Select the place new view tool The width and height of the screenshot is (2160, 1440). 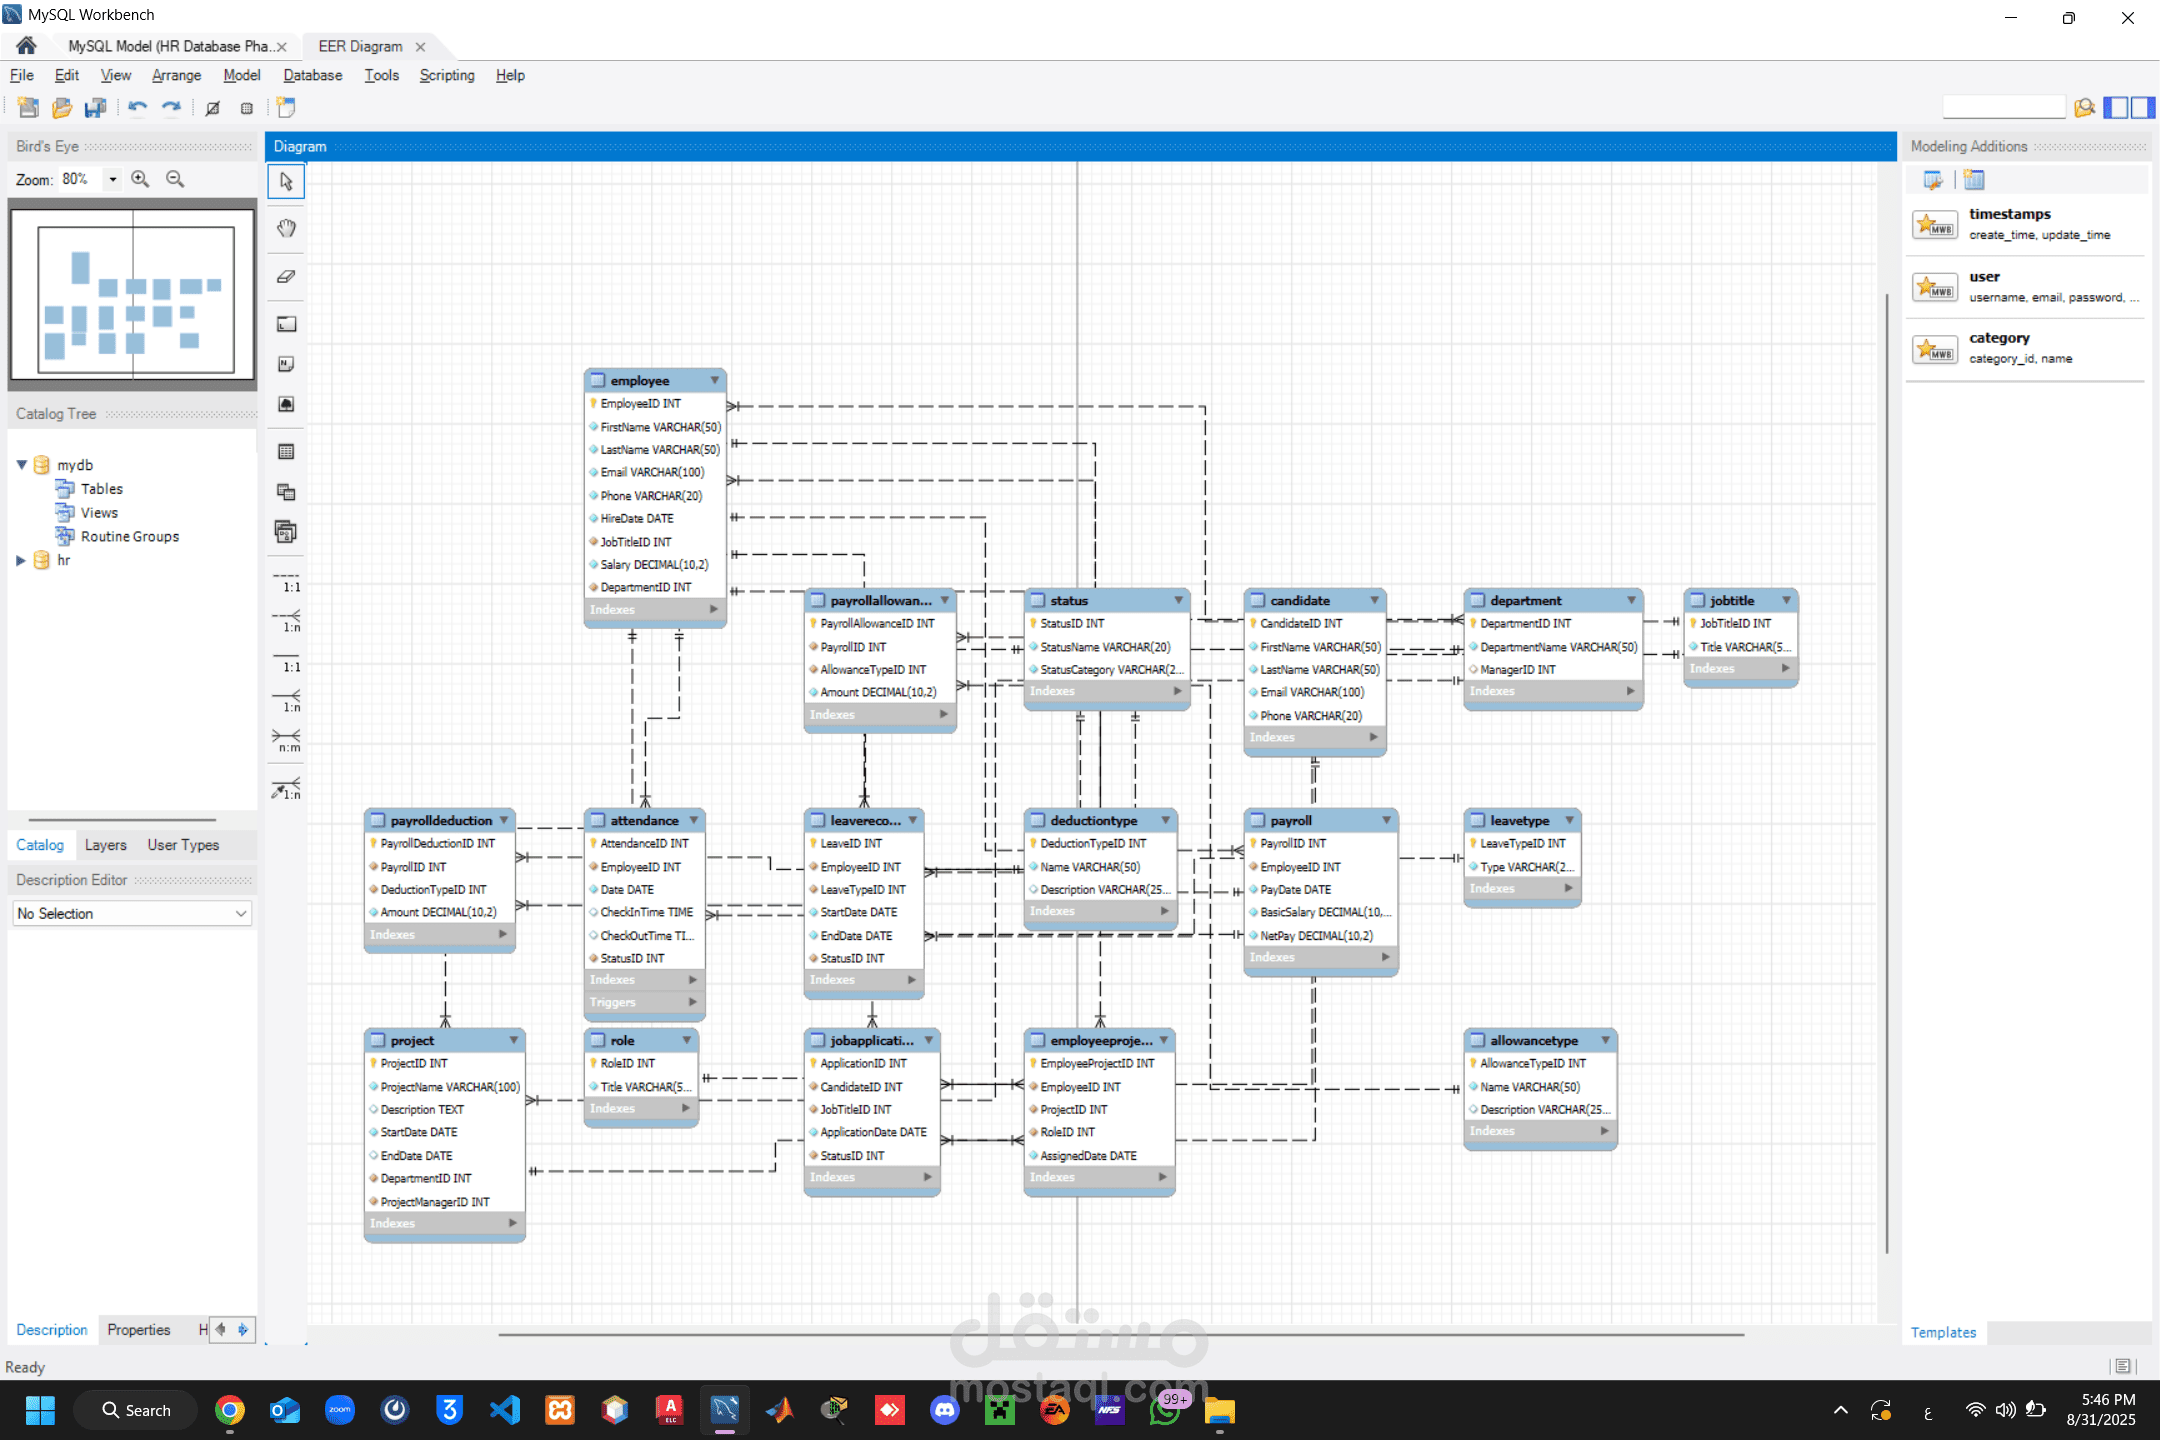(x=286, y=492)
